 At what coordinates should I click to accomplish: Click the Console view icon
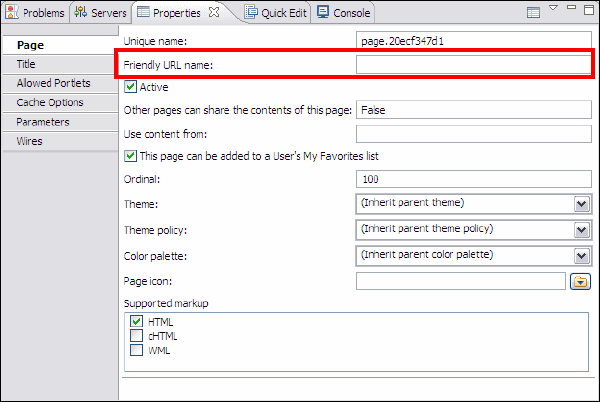[x=321, y=13]
